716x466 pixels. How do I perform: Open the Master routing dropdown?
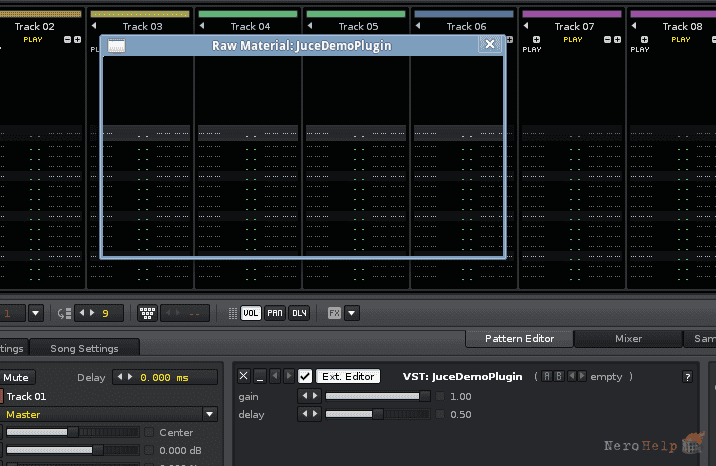pos(210,414)
